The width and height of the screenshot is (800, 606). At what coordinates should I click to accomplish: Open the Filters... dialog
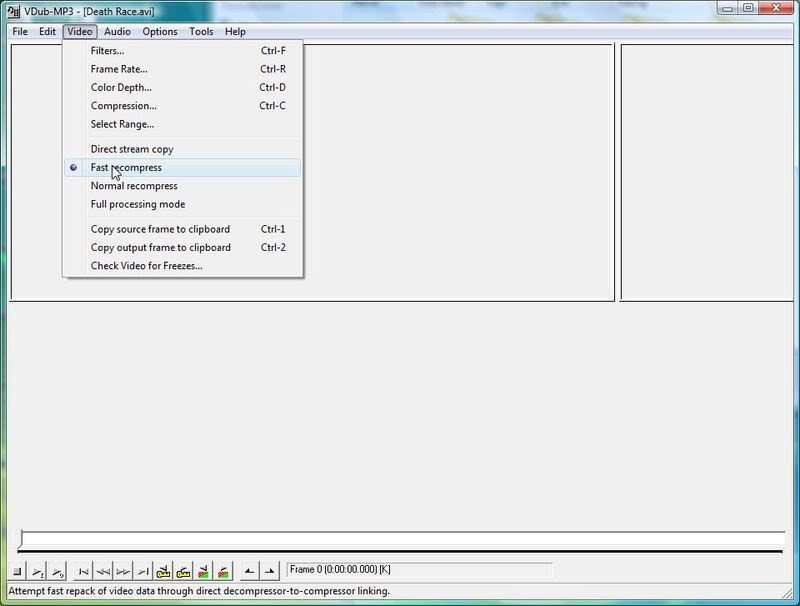pyautogui.click(x=183, y=50)
